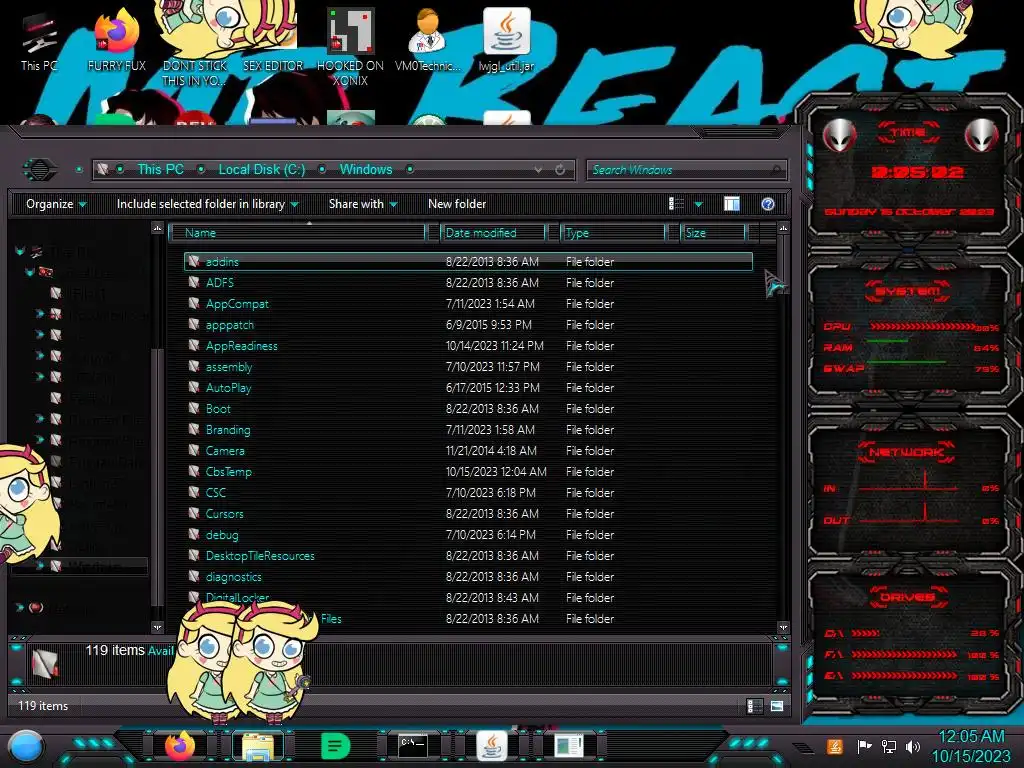Select the apppatch folder
Screen dimensions: 1024x768
pos(468,325)
